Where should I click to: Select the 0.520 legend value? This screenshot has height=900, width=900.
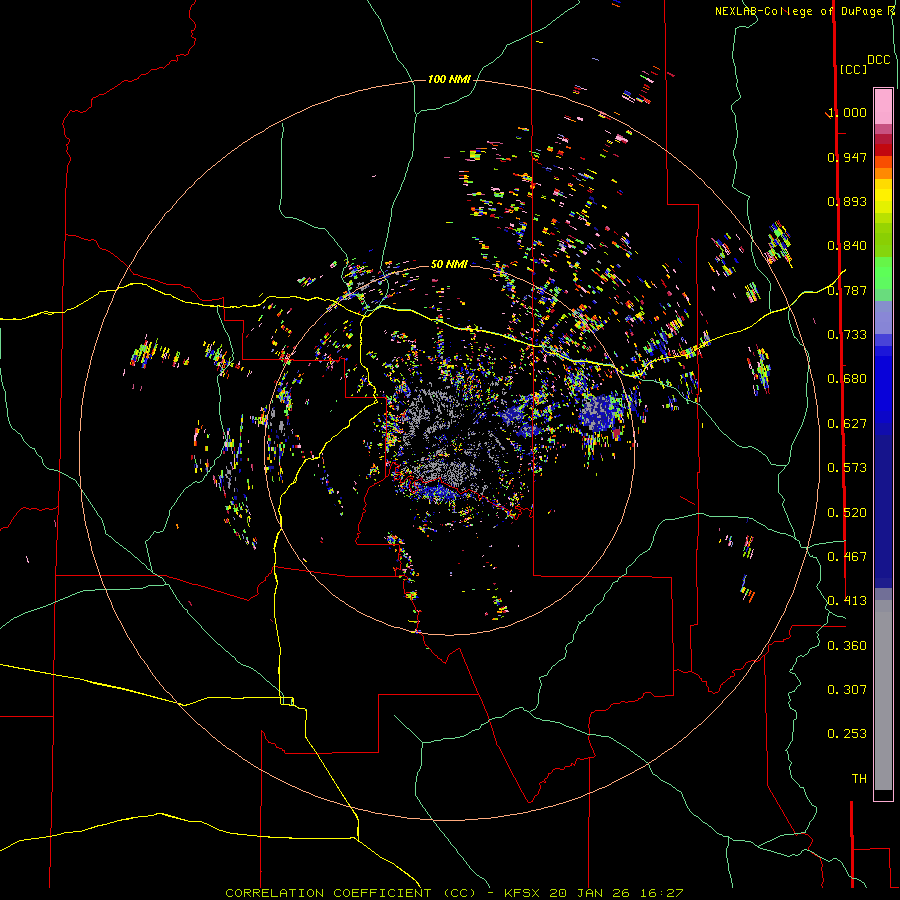pos(847,513)
